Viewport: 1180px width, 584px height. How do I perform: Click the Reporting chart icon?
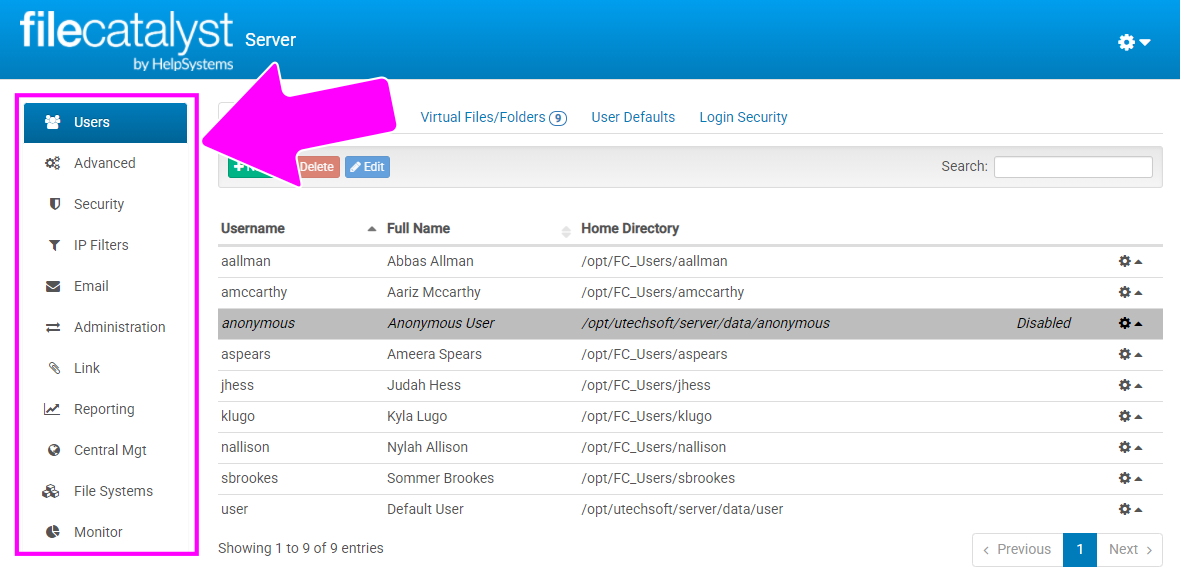coord(52,409)
